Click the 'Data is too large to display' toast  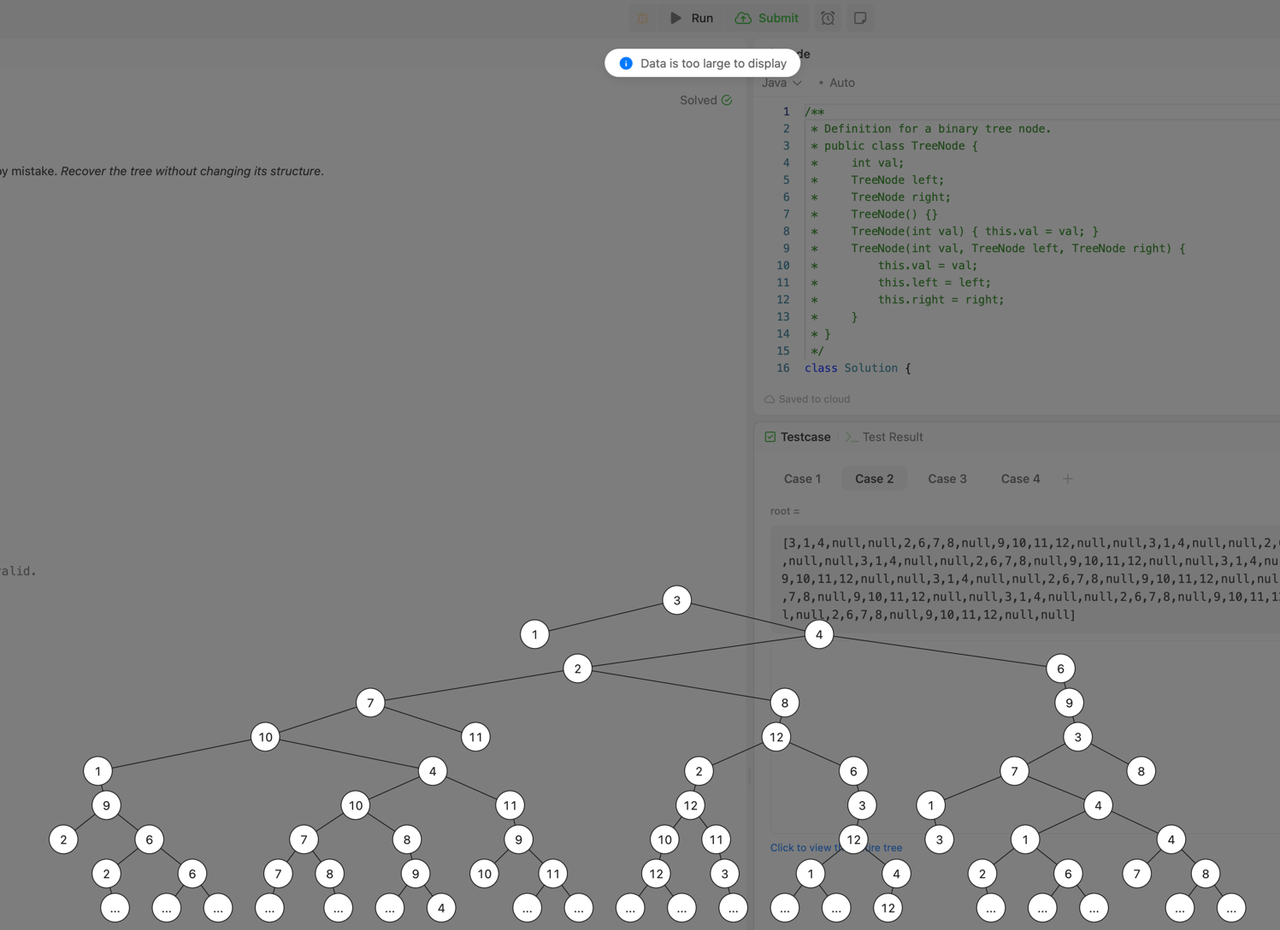click(703, 63)
